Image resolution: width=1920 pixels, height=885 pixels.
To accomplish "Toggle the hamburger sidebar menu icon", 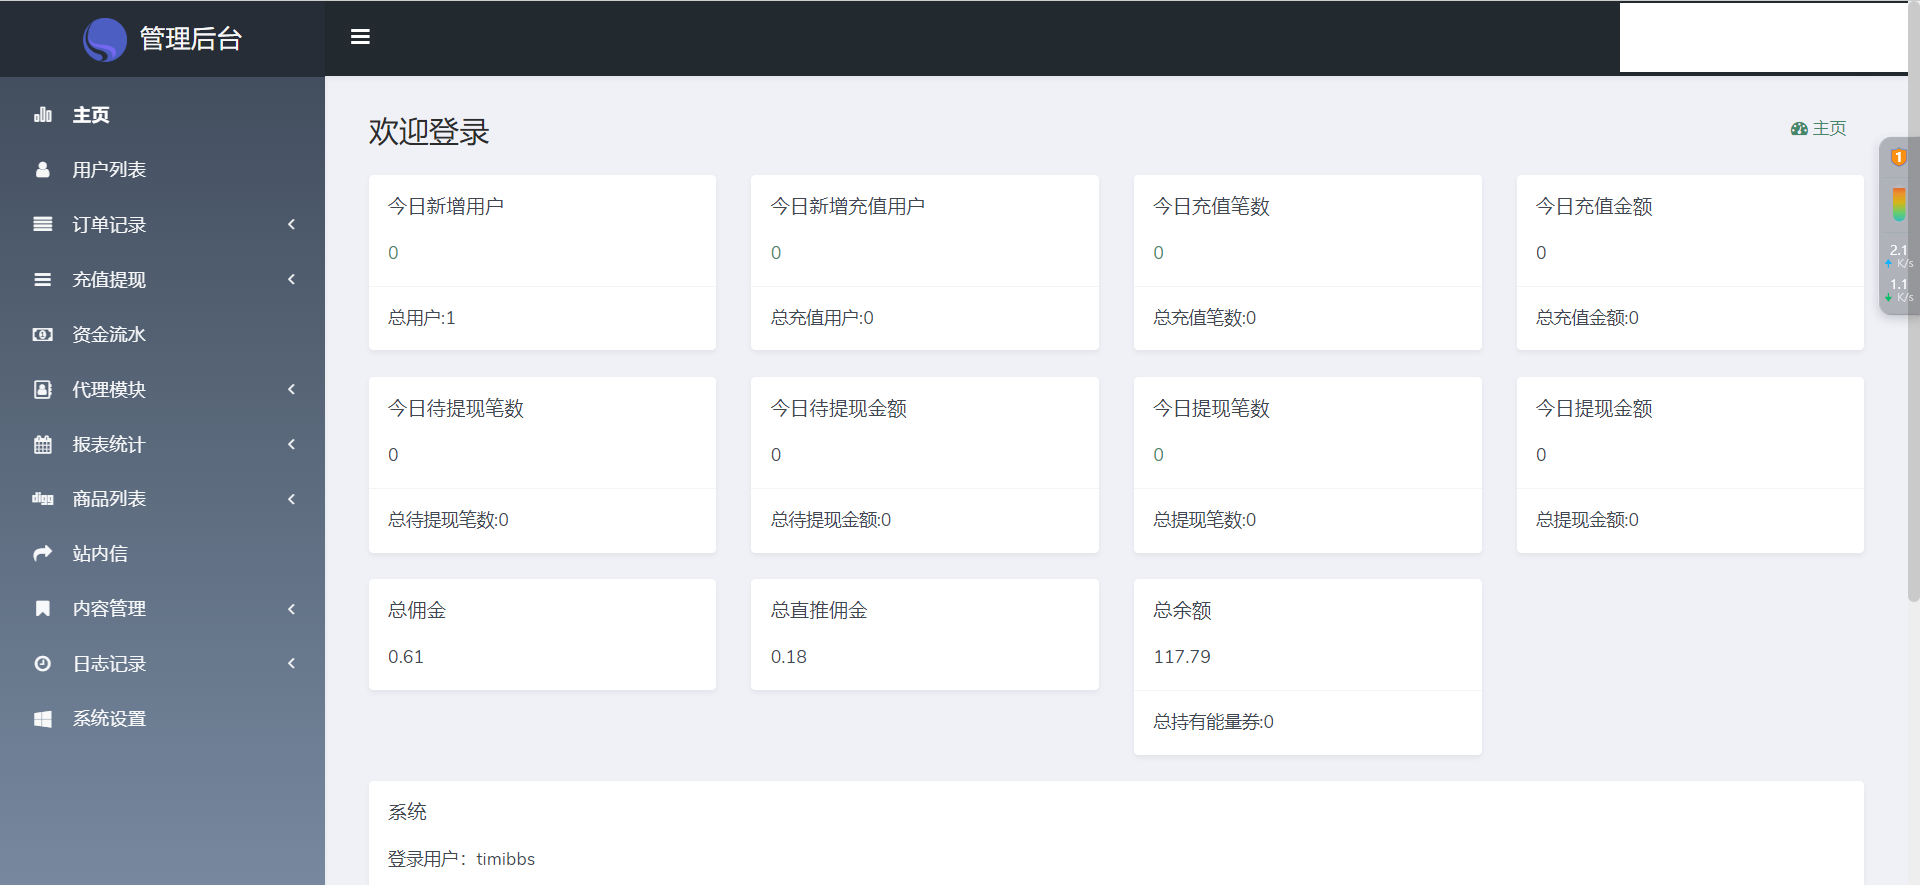I will click(360, 37).
